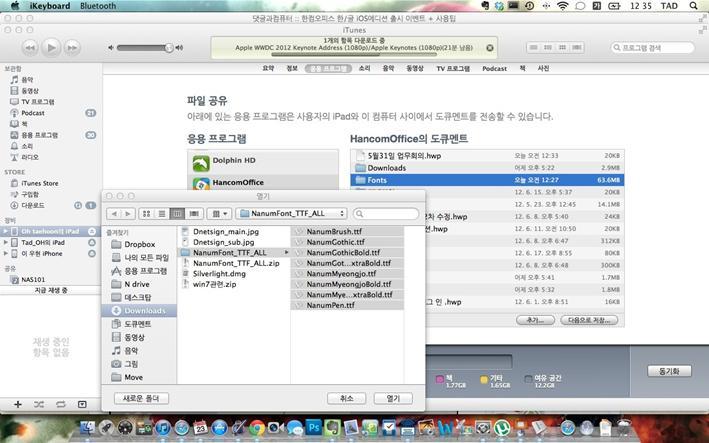Add new playlist with plus icon
The height and width of the screenshot is (443, 709).
tap(18, 404)
